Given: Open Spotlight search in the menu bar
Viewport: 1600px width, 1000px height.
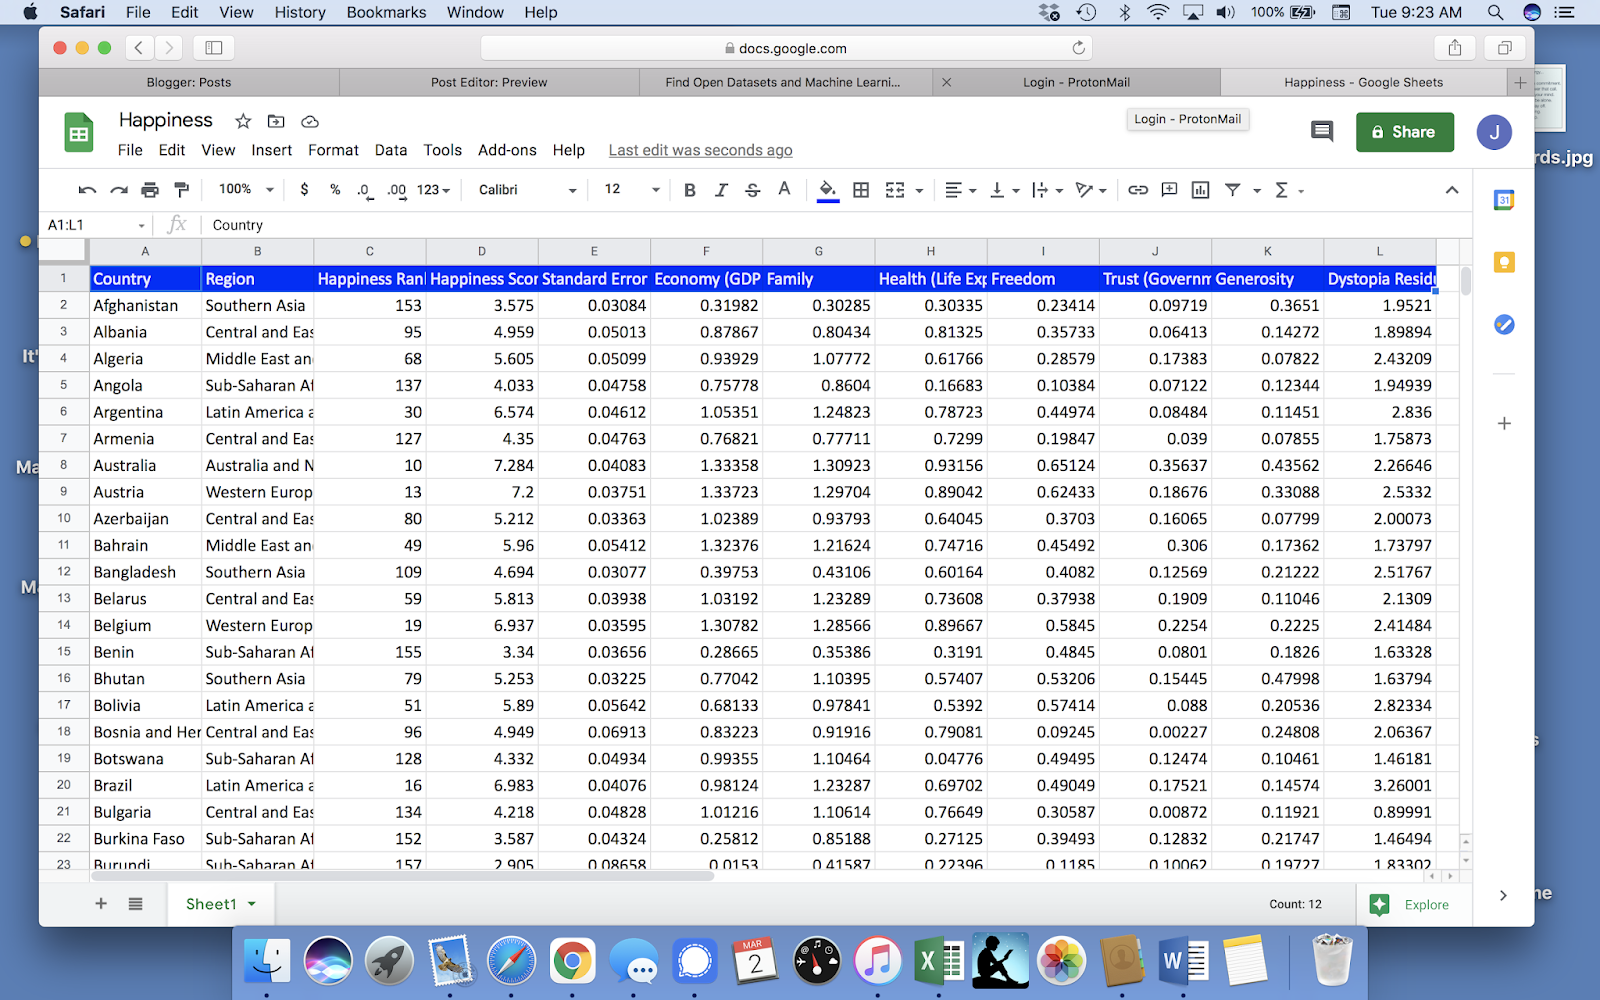Looking at the screenshot, I should (1495, 12).
